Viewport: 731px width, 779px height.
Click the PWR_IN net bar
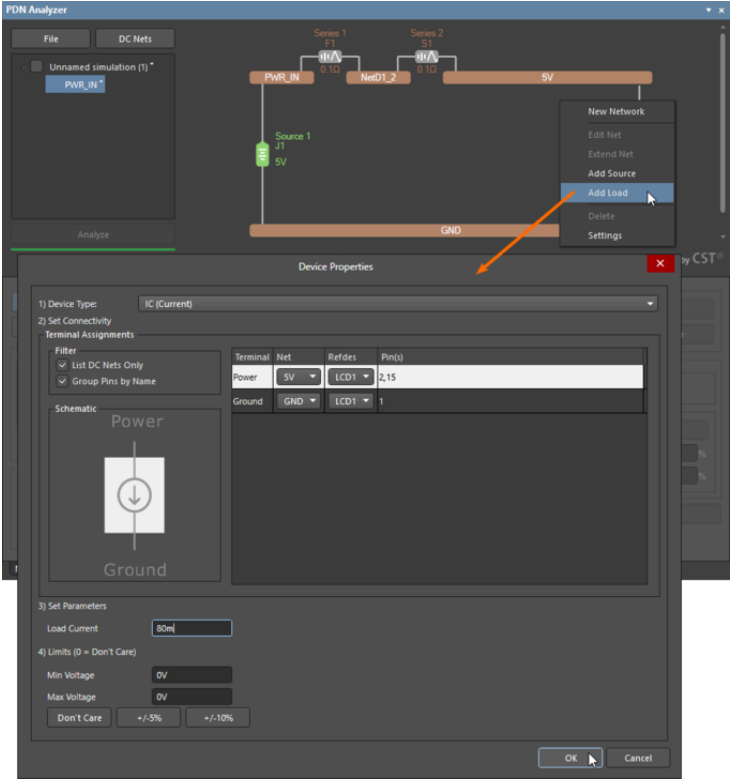(x=282, y=78)
